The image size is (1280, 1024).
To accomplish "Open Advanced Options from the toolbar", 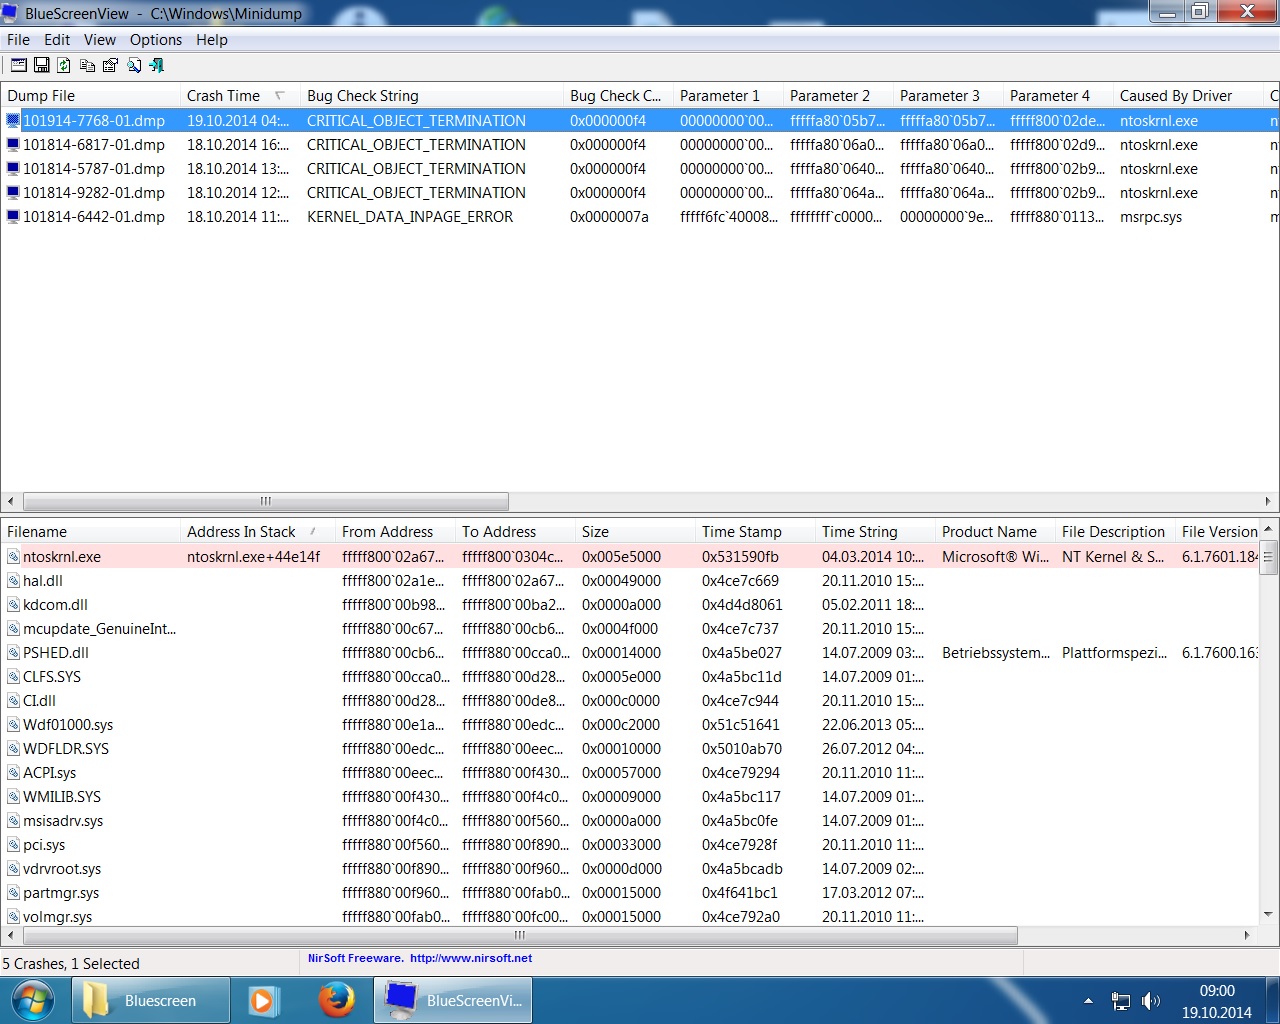I will click(x=18, y=65).
